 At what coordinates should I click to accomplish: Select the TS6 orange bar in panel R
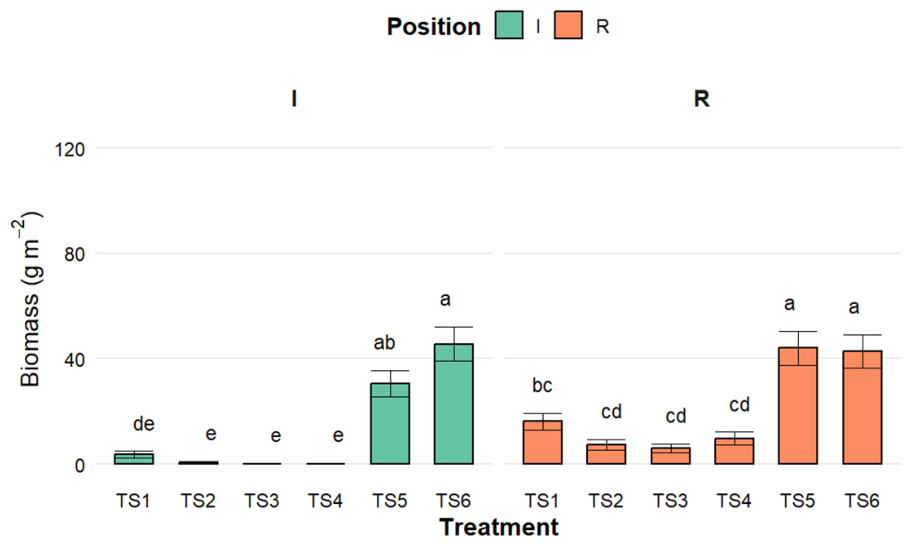click(x=862, y=408)
